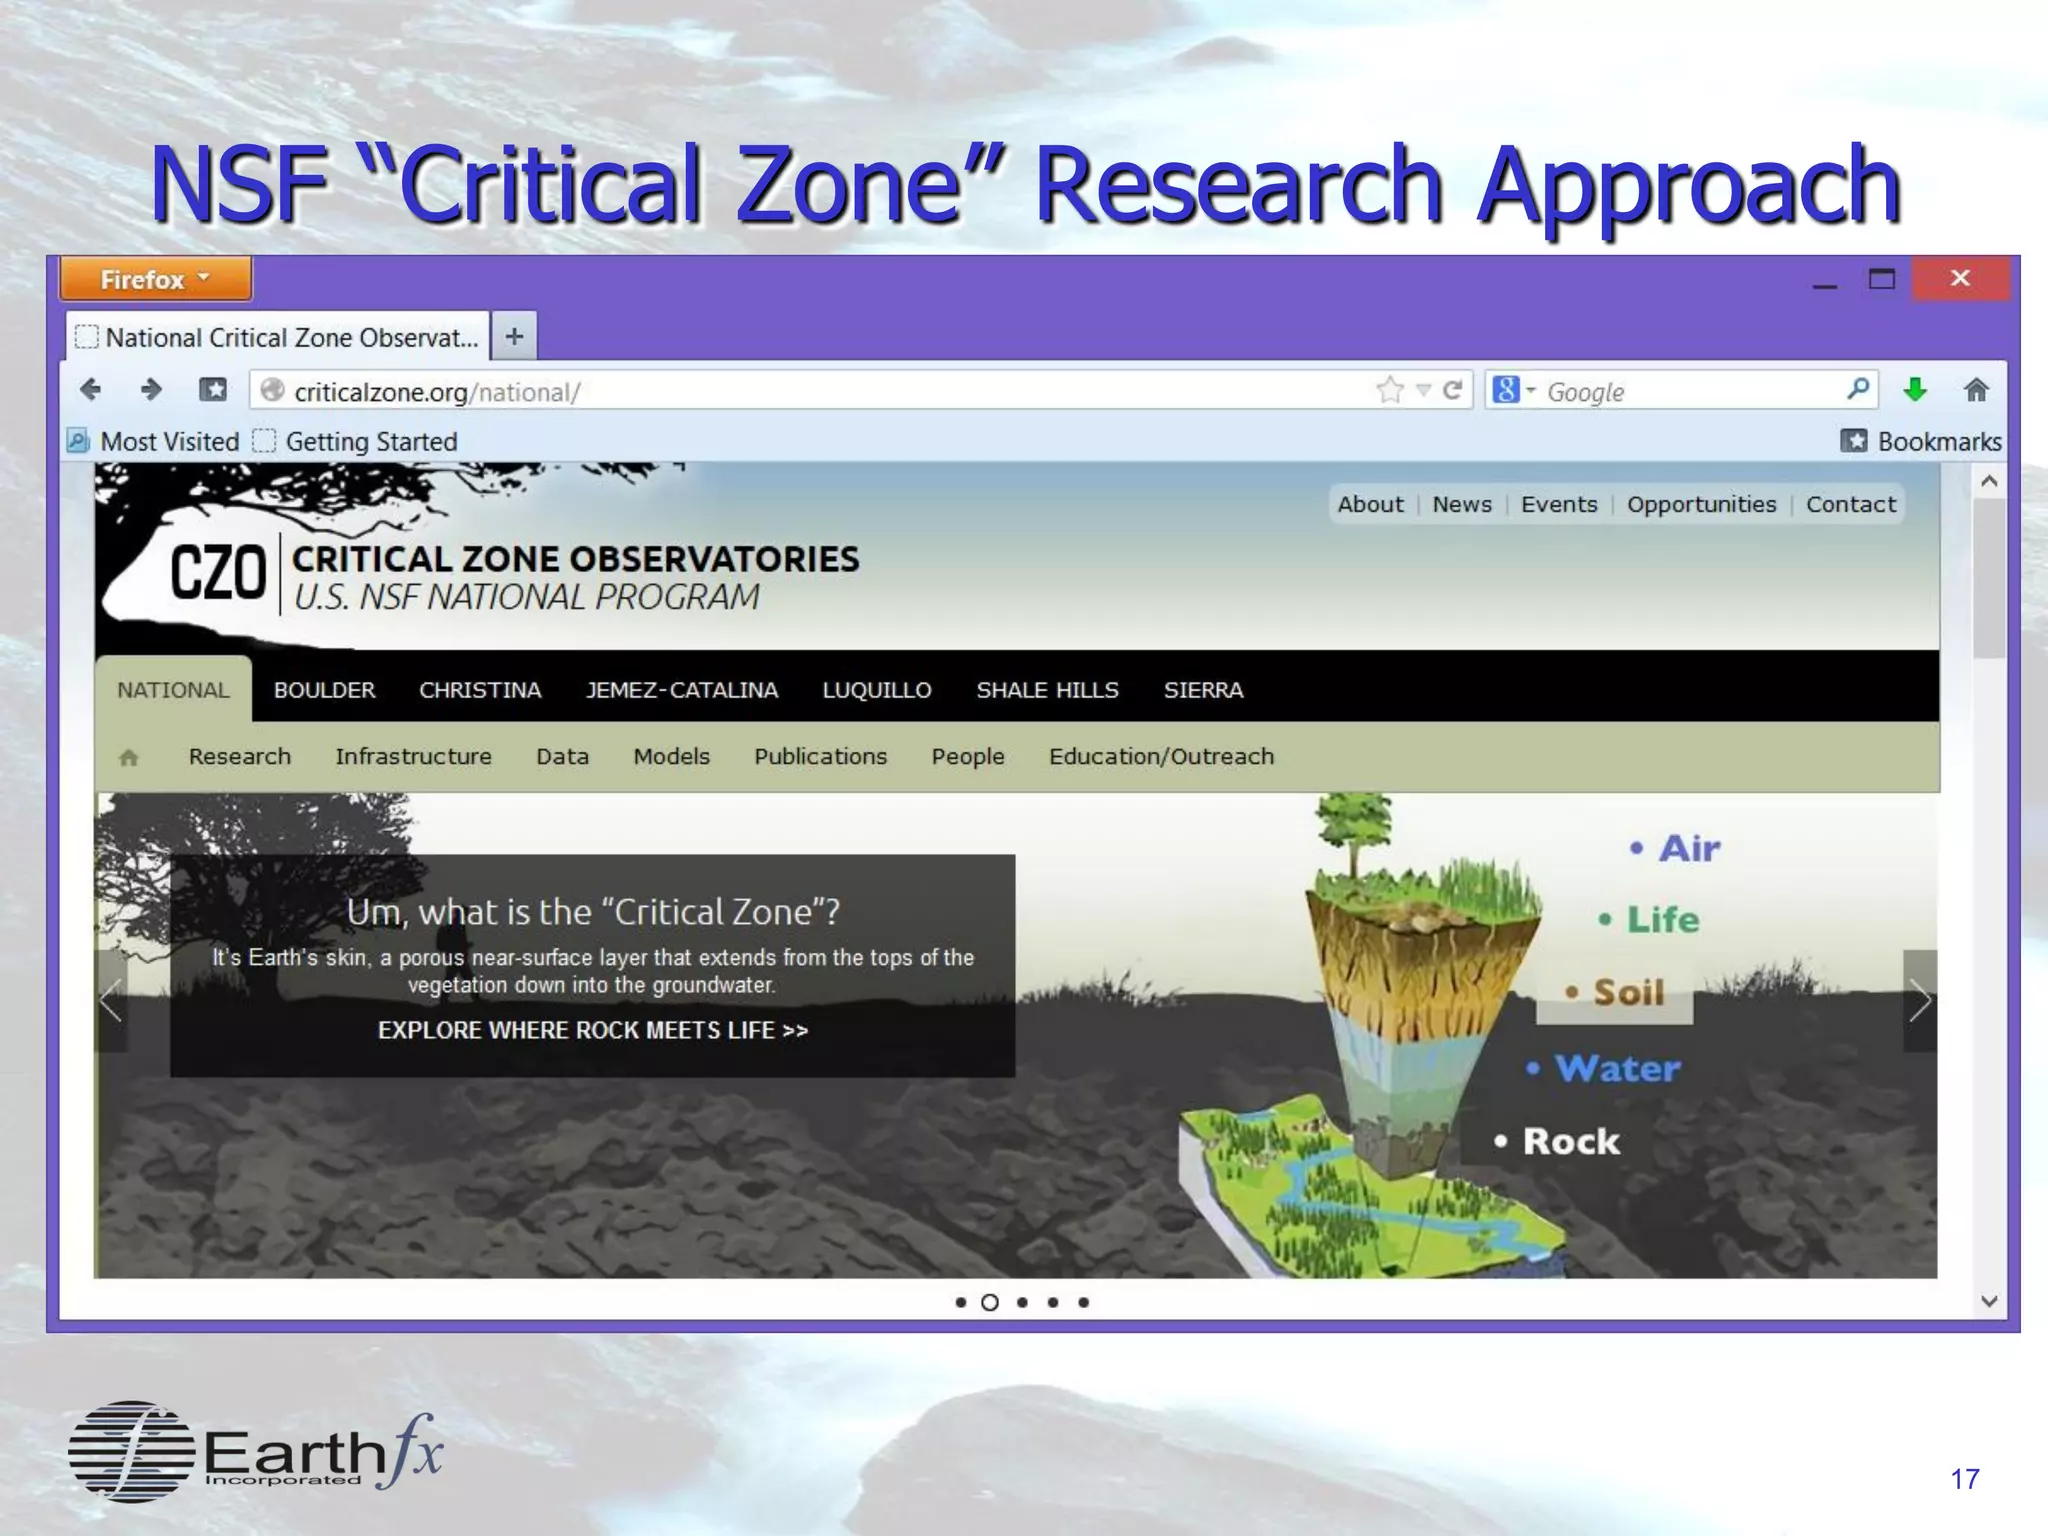
Task: Bookmark this page with the star in address bar
Action: coord(1390,390)
